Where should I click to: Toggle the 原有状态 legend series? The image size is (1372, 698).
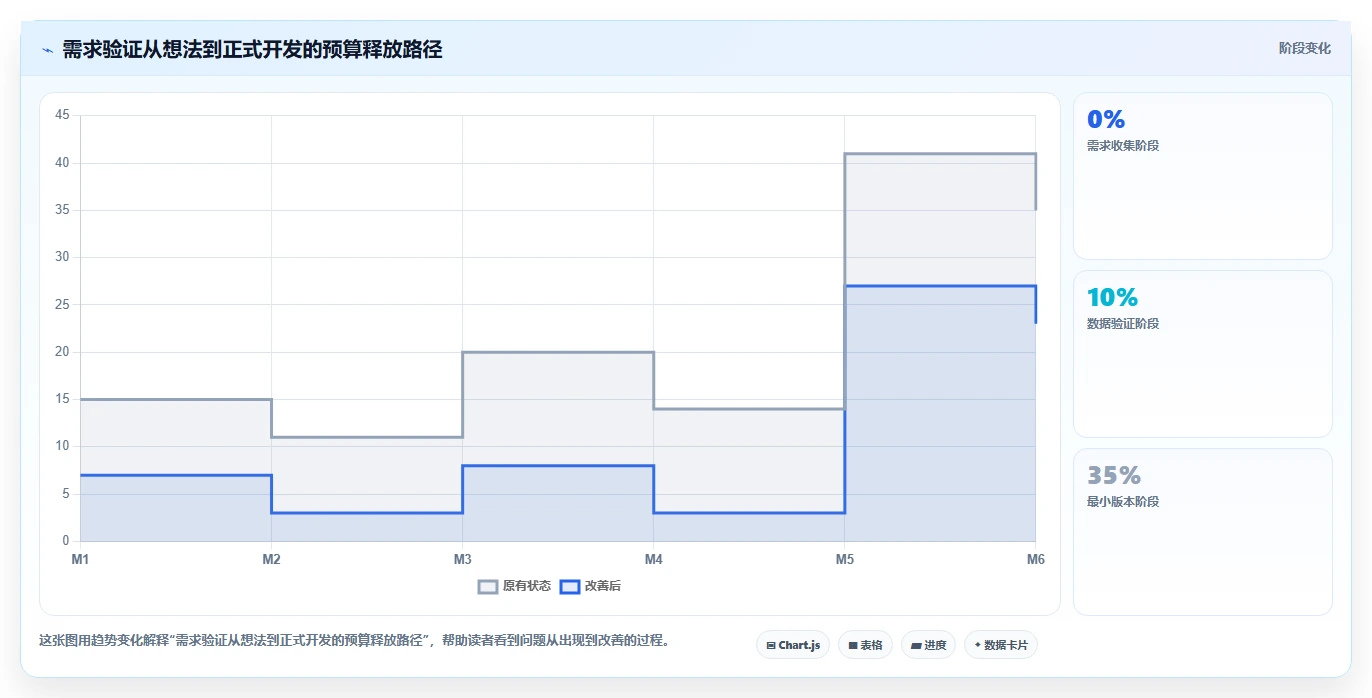pos(515,586)
